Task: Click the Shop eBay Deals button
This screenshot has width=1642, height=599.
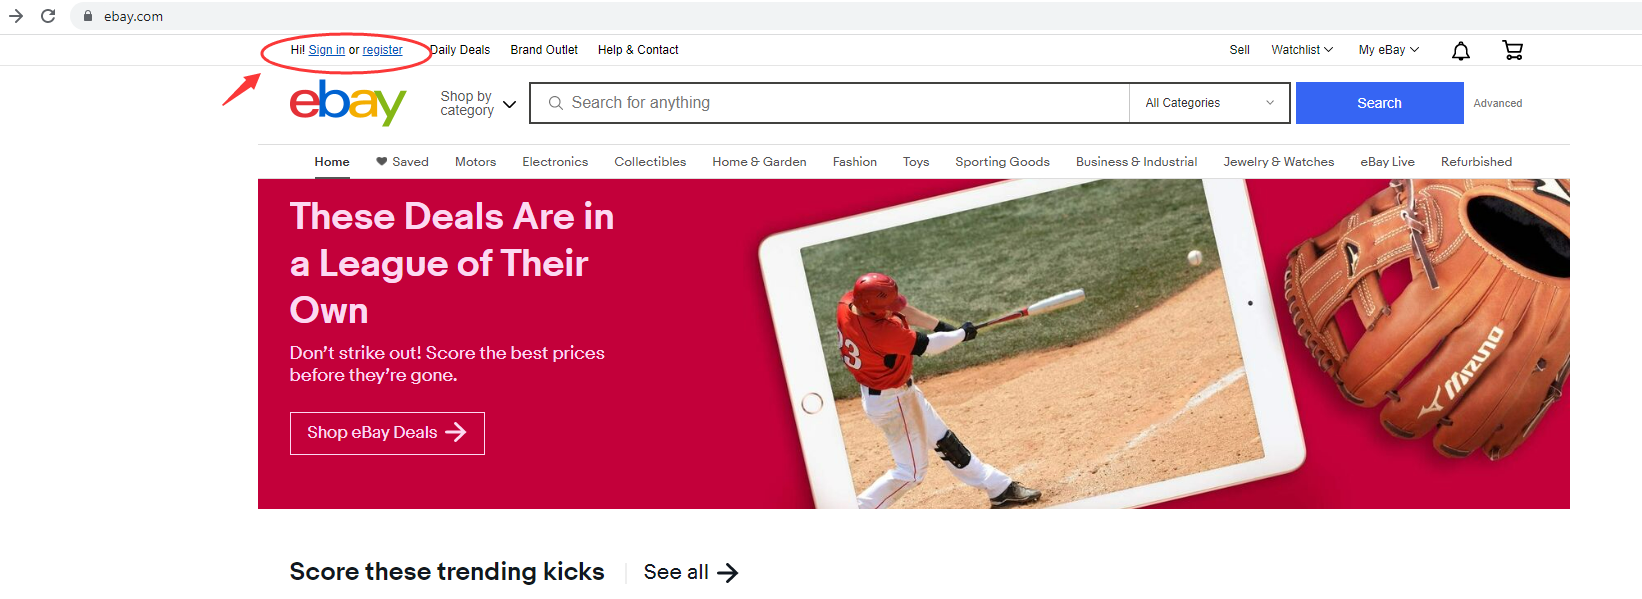Action: pyautogui.click(x=387, y=433)
